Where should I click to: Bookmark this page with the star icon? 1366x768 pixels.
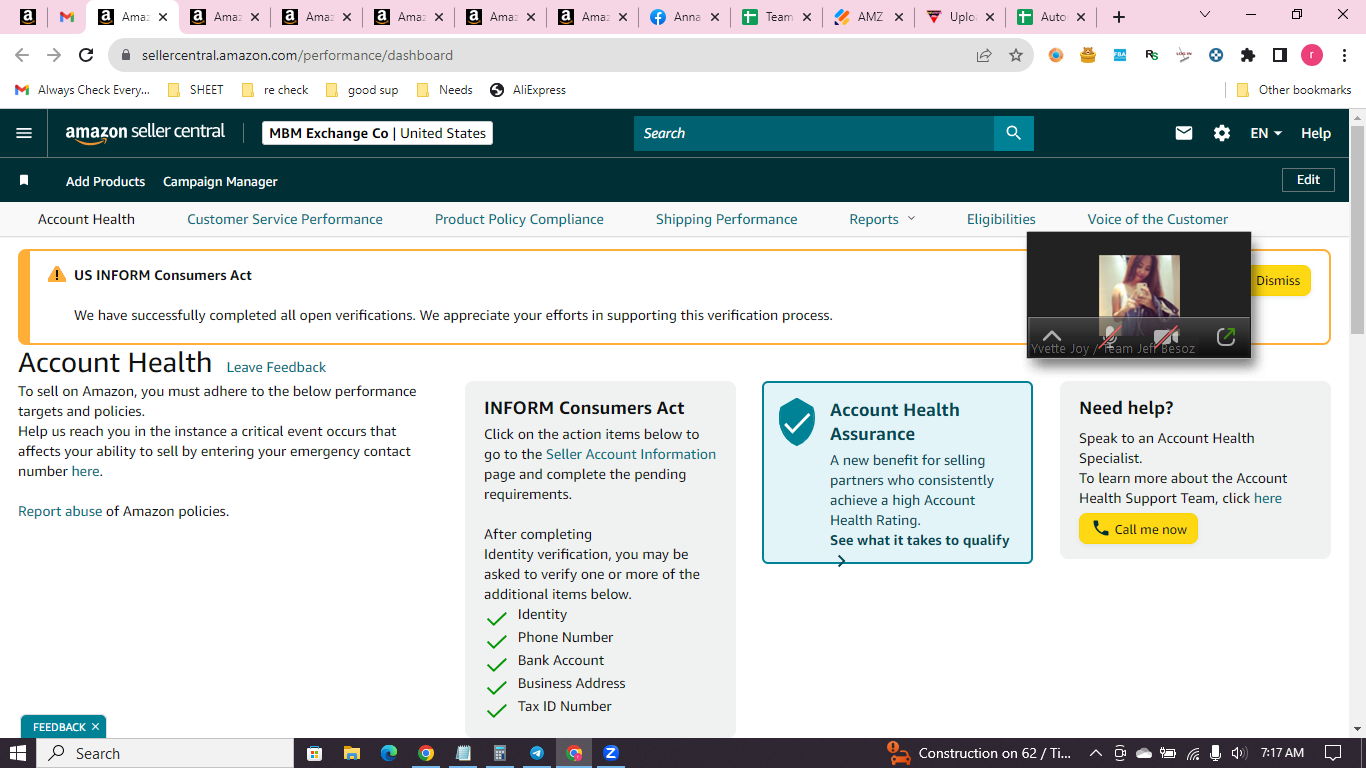(1016, 55)
